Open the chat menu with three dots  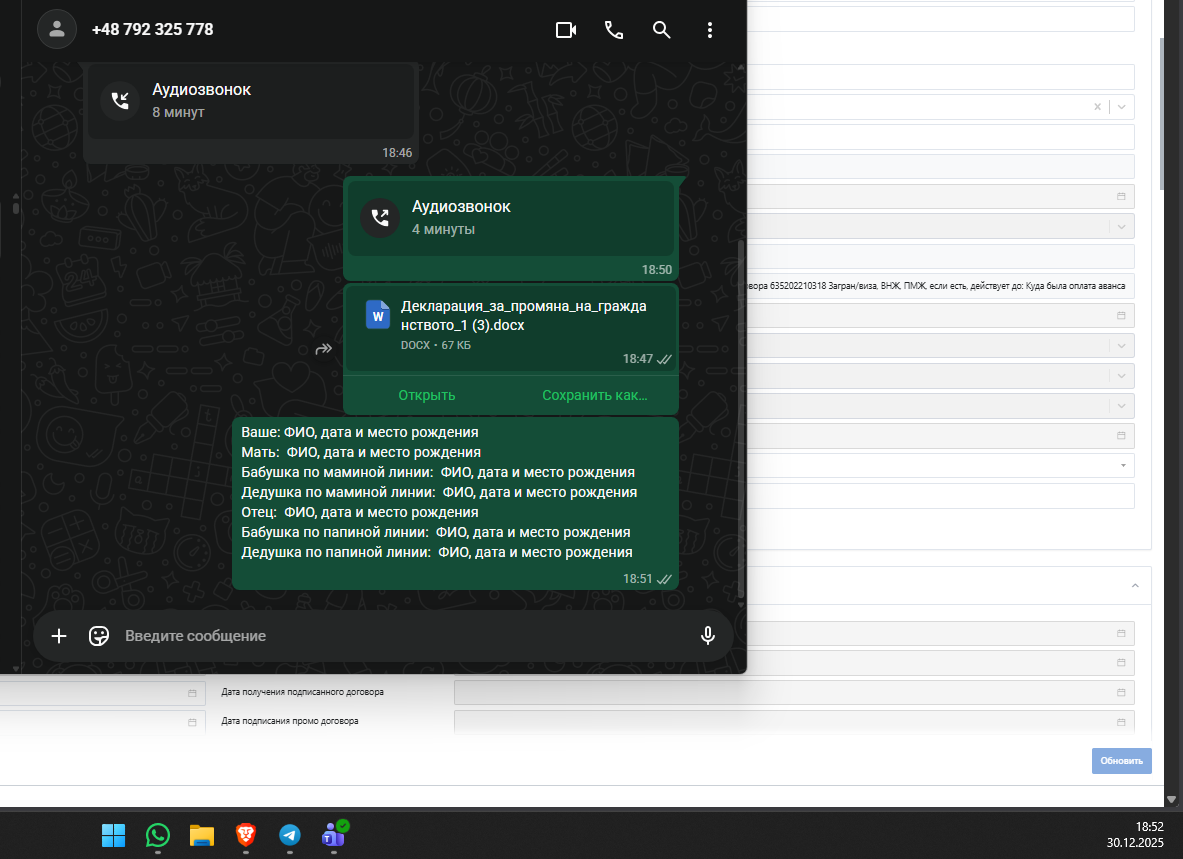(x=709, y=29)
